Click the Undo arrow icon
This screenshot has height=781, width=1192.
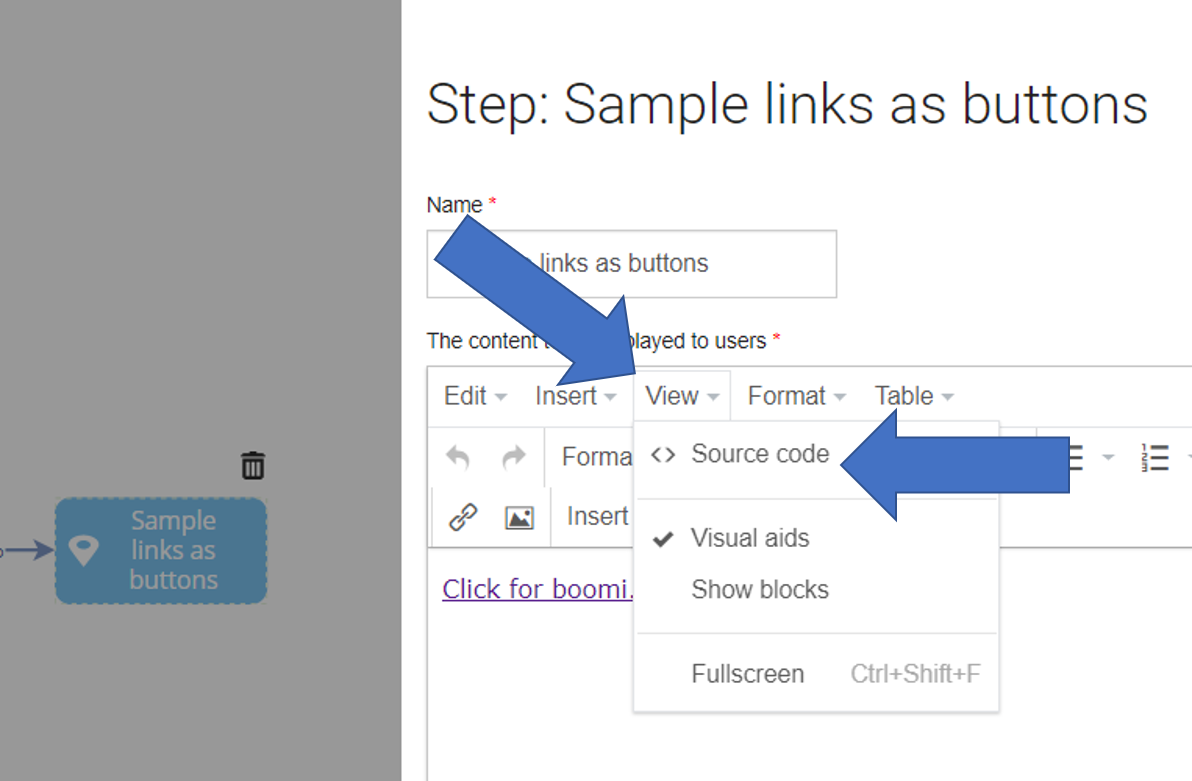point(457,457)
